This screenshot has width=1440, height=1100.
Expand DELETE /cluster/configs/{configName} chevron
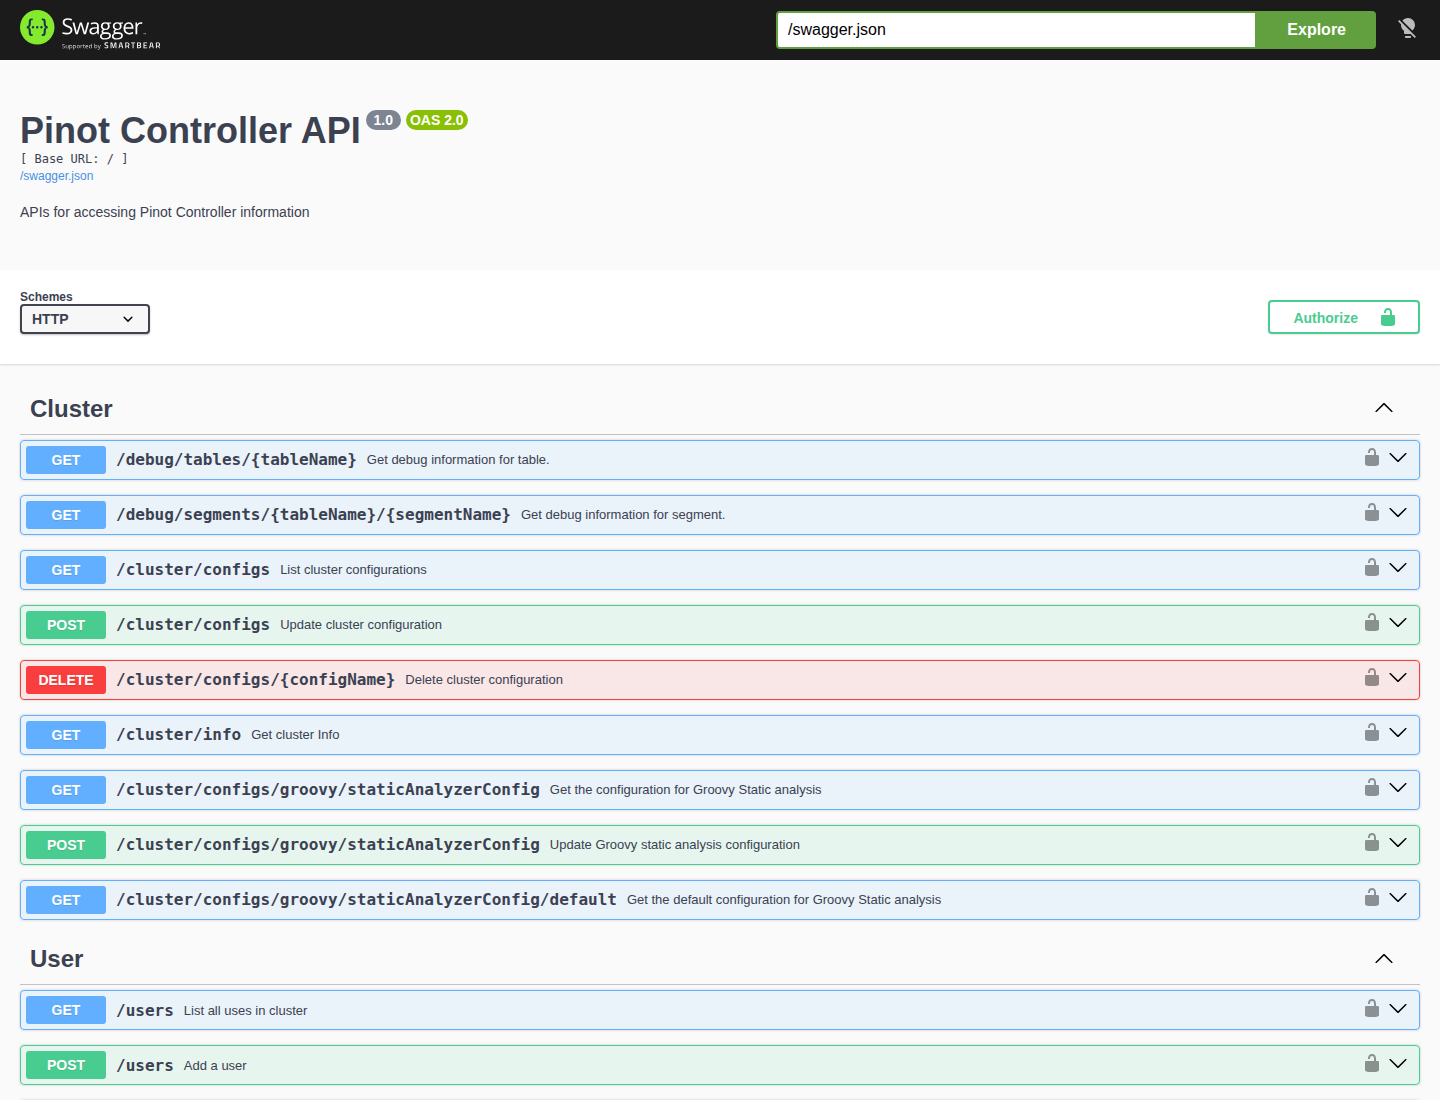pos(1398,678)
